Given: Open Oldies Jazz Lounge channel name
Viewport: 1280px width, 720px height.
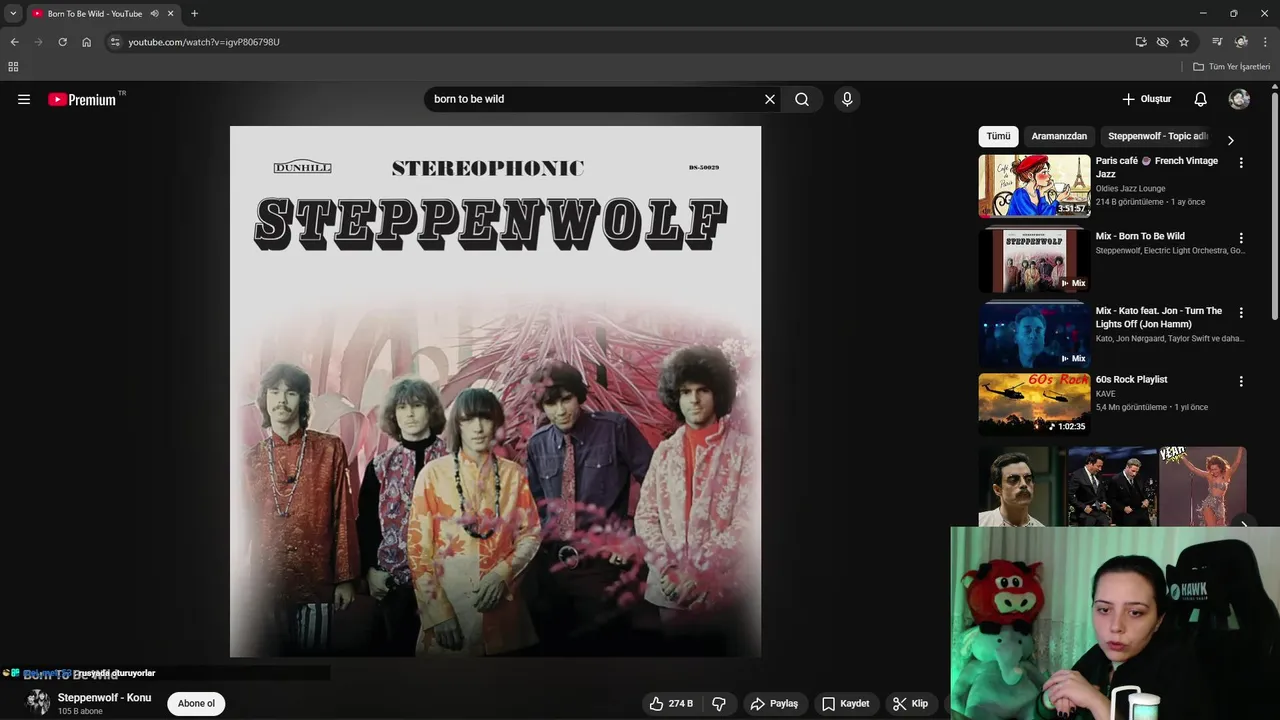Looking at the screenshot, I should [1130, 188].
